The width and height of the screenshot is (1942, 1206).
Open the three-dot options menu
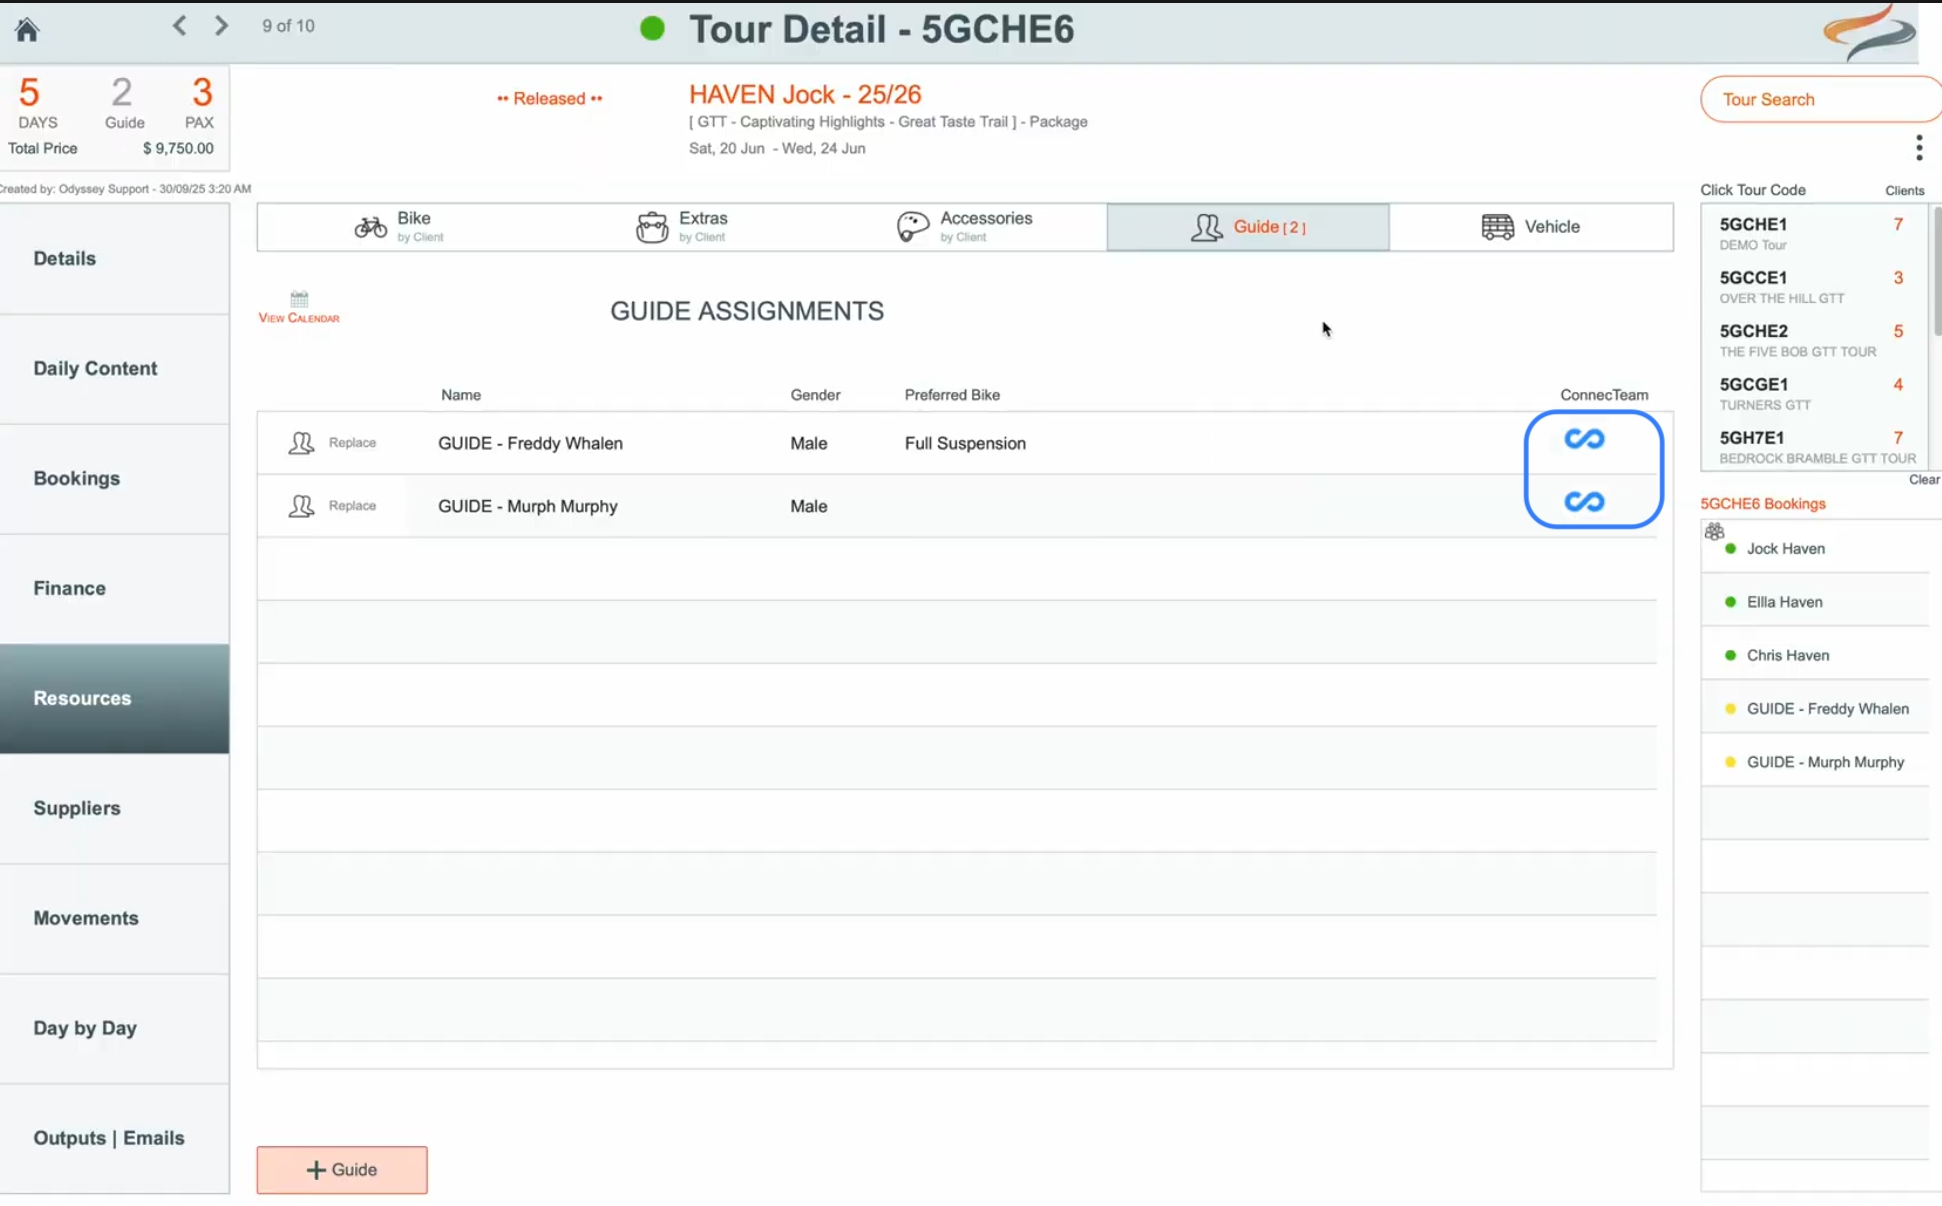(x=1918, y=148)
